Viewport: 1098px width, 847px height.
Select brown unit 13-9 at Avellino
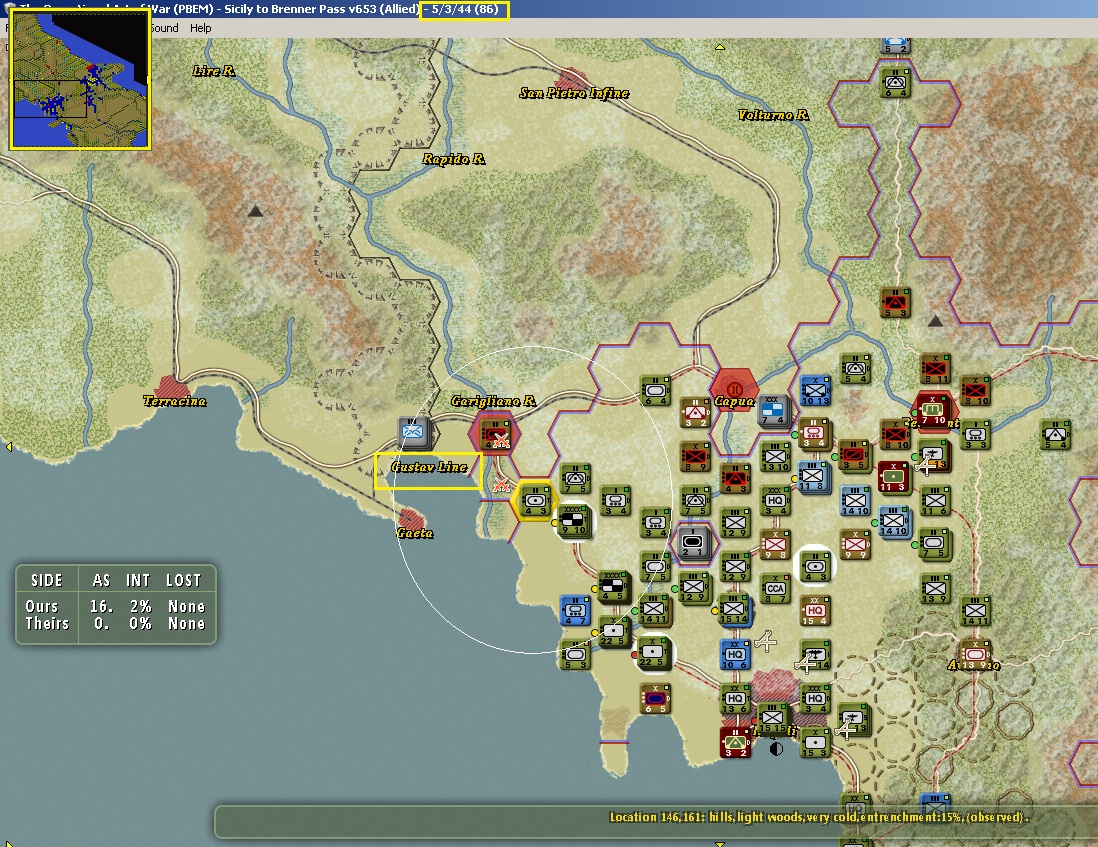pyautogui.click(x=974, y=655)
